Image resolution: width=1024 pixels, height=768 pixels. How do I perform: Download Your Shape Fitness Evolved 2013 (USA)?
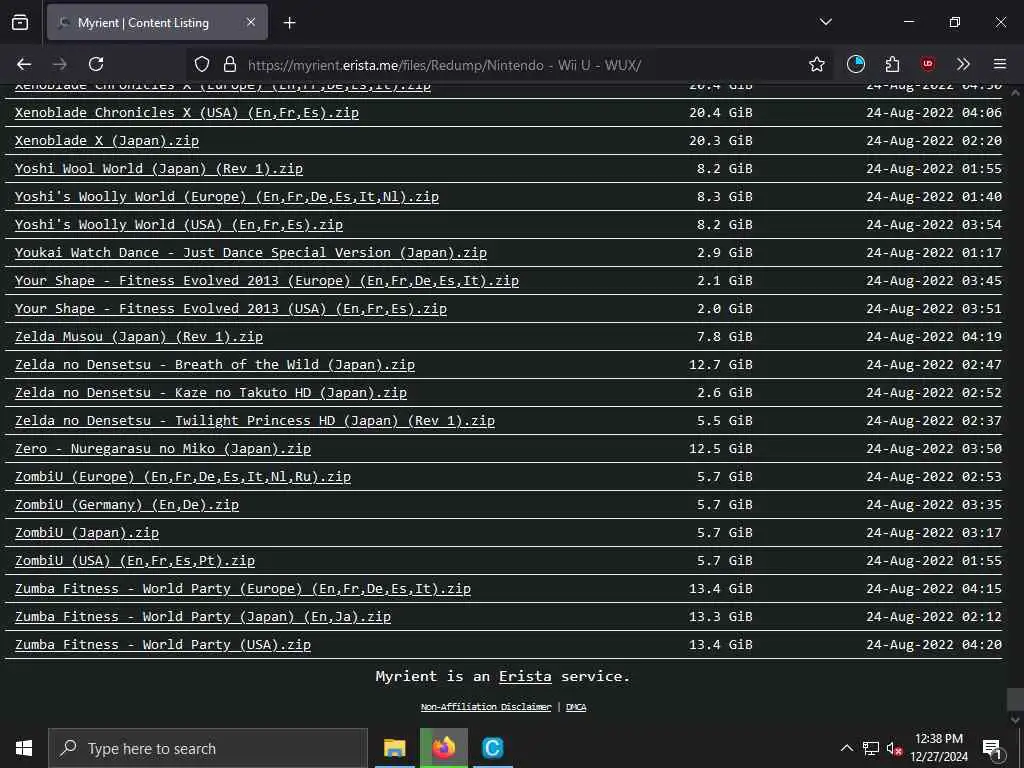coord(231,309)
